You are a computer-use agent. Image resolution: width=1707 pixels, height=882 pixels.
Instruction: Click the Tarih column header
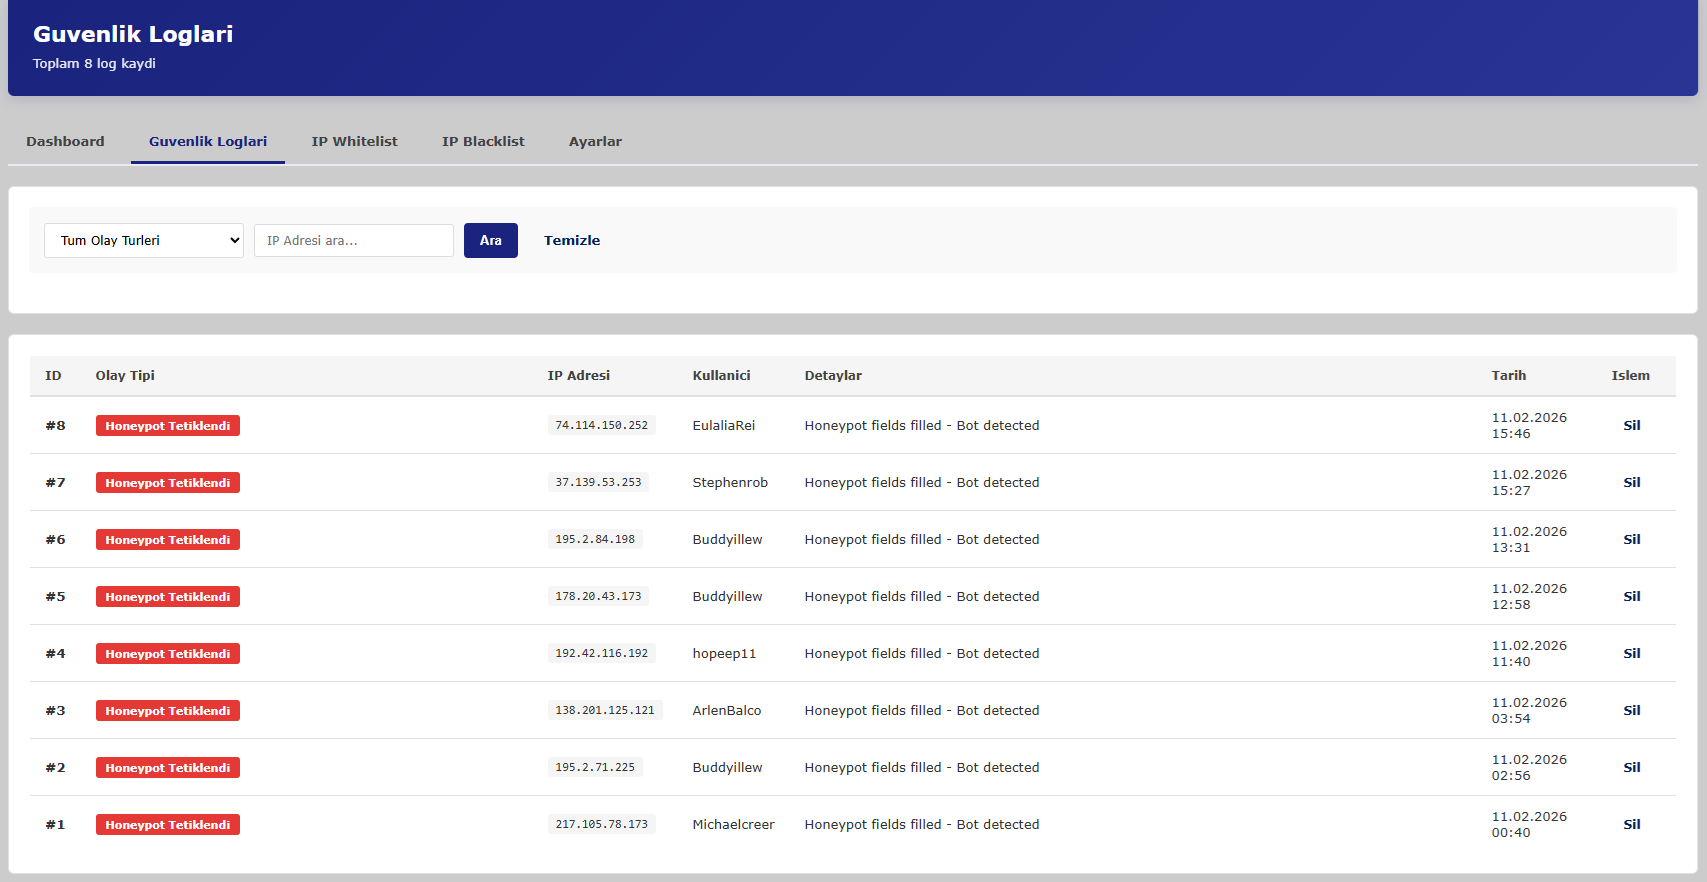coord(1508,375)
